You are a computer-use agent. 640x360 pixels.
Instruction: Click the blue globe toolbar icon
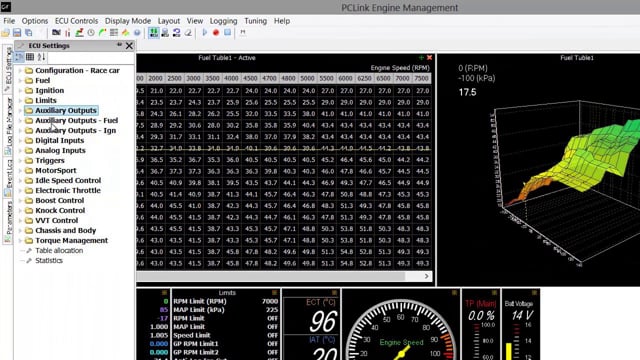click(x=137, y=33)
